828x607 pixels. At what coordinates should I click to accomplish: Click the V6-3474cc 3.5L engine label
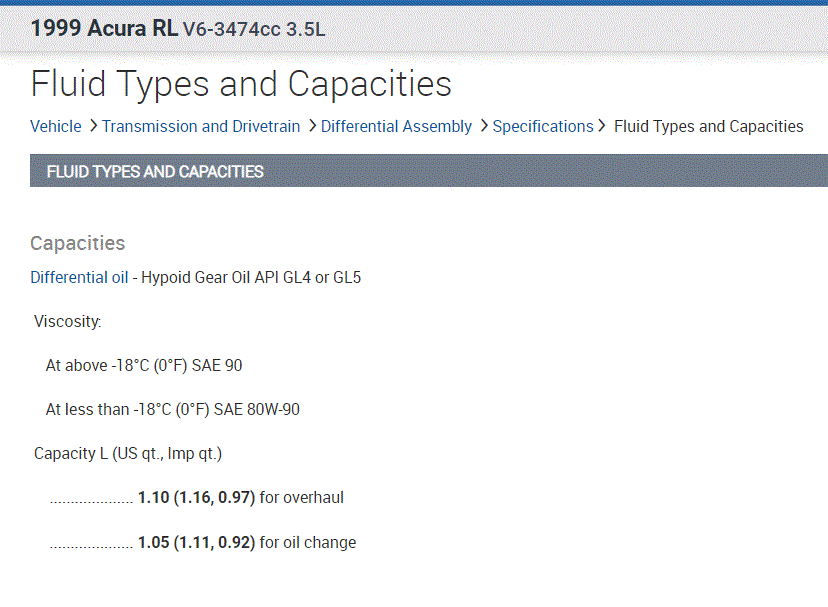click(254, 29)
